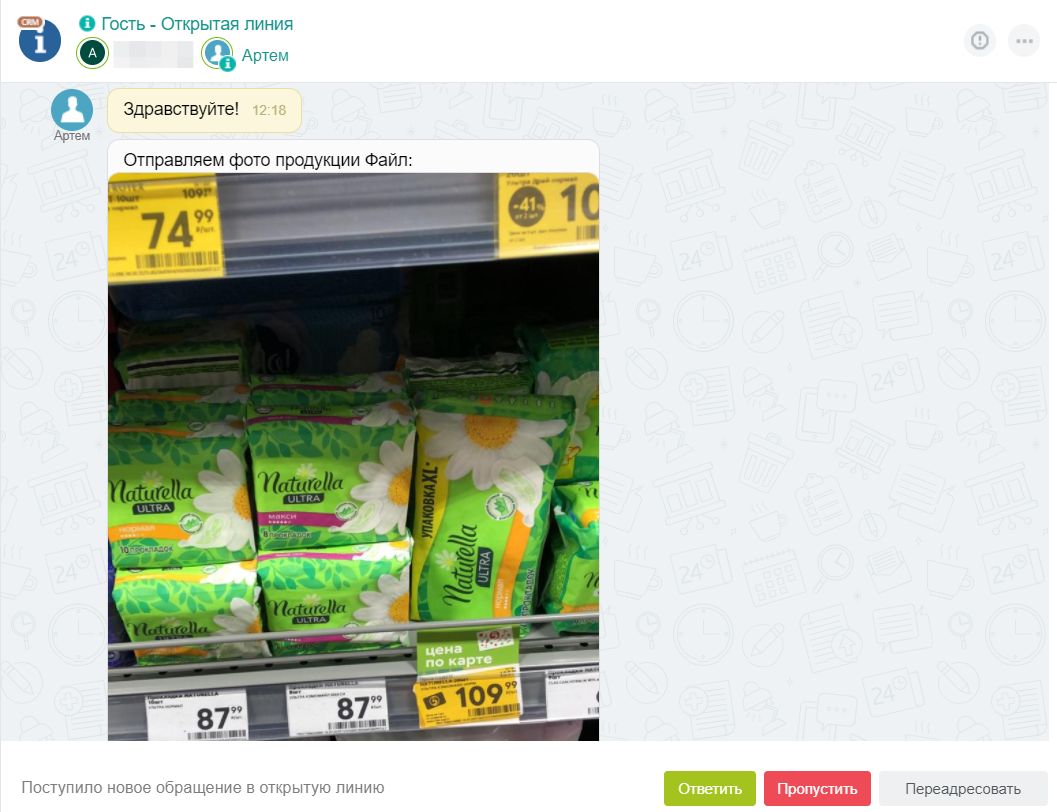The width and height of the screenshot is (1057, 812).
Task: Click Артем's avatar beside the chat message
Action: [x=72, y=109]
